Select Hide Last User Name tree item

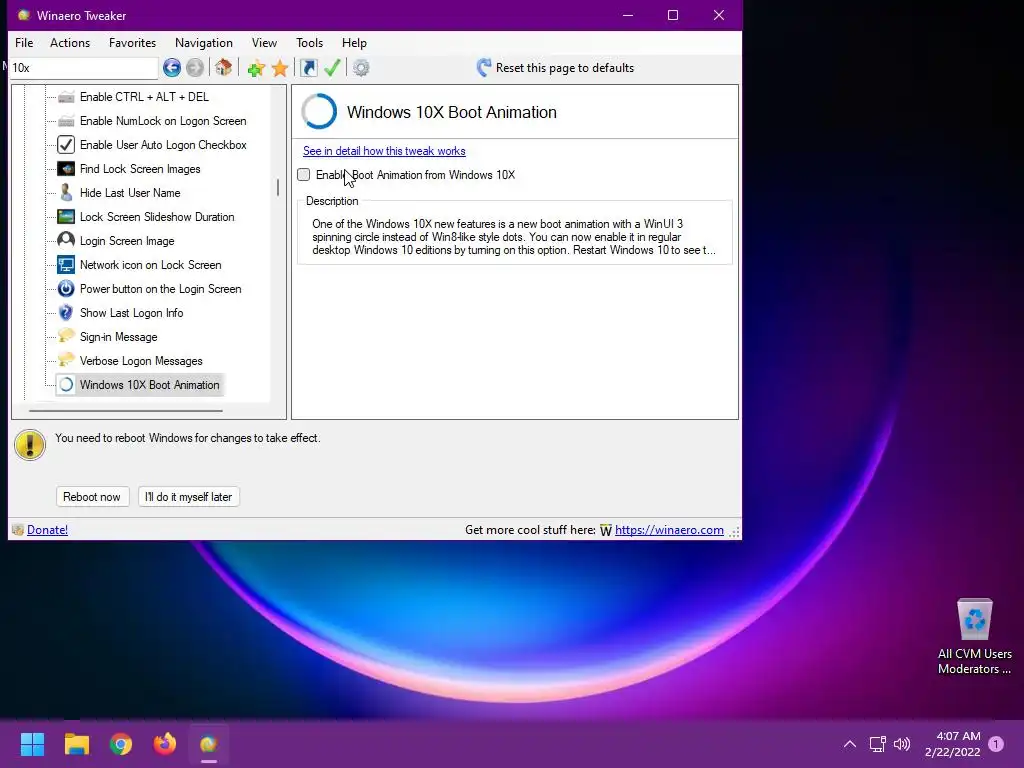(x=130, y=193)
